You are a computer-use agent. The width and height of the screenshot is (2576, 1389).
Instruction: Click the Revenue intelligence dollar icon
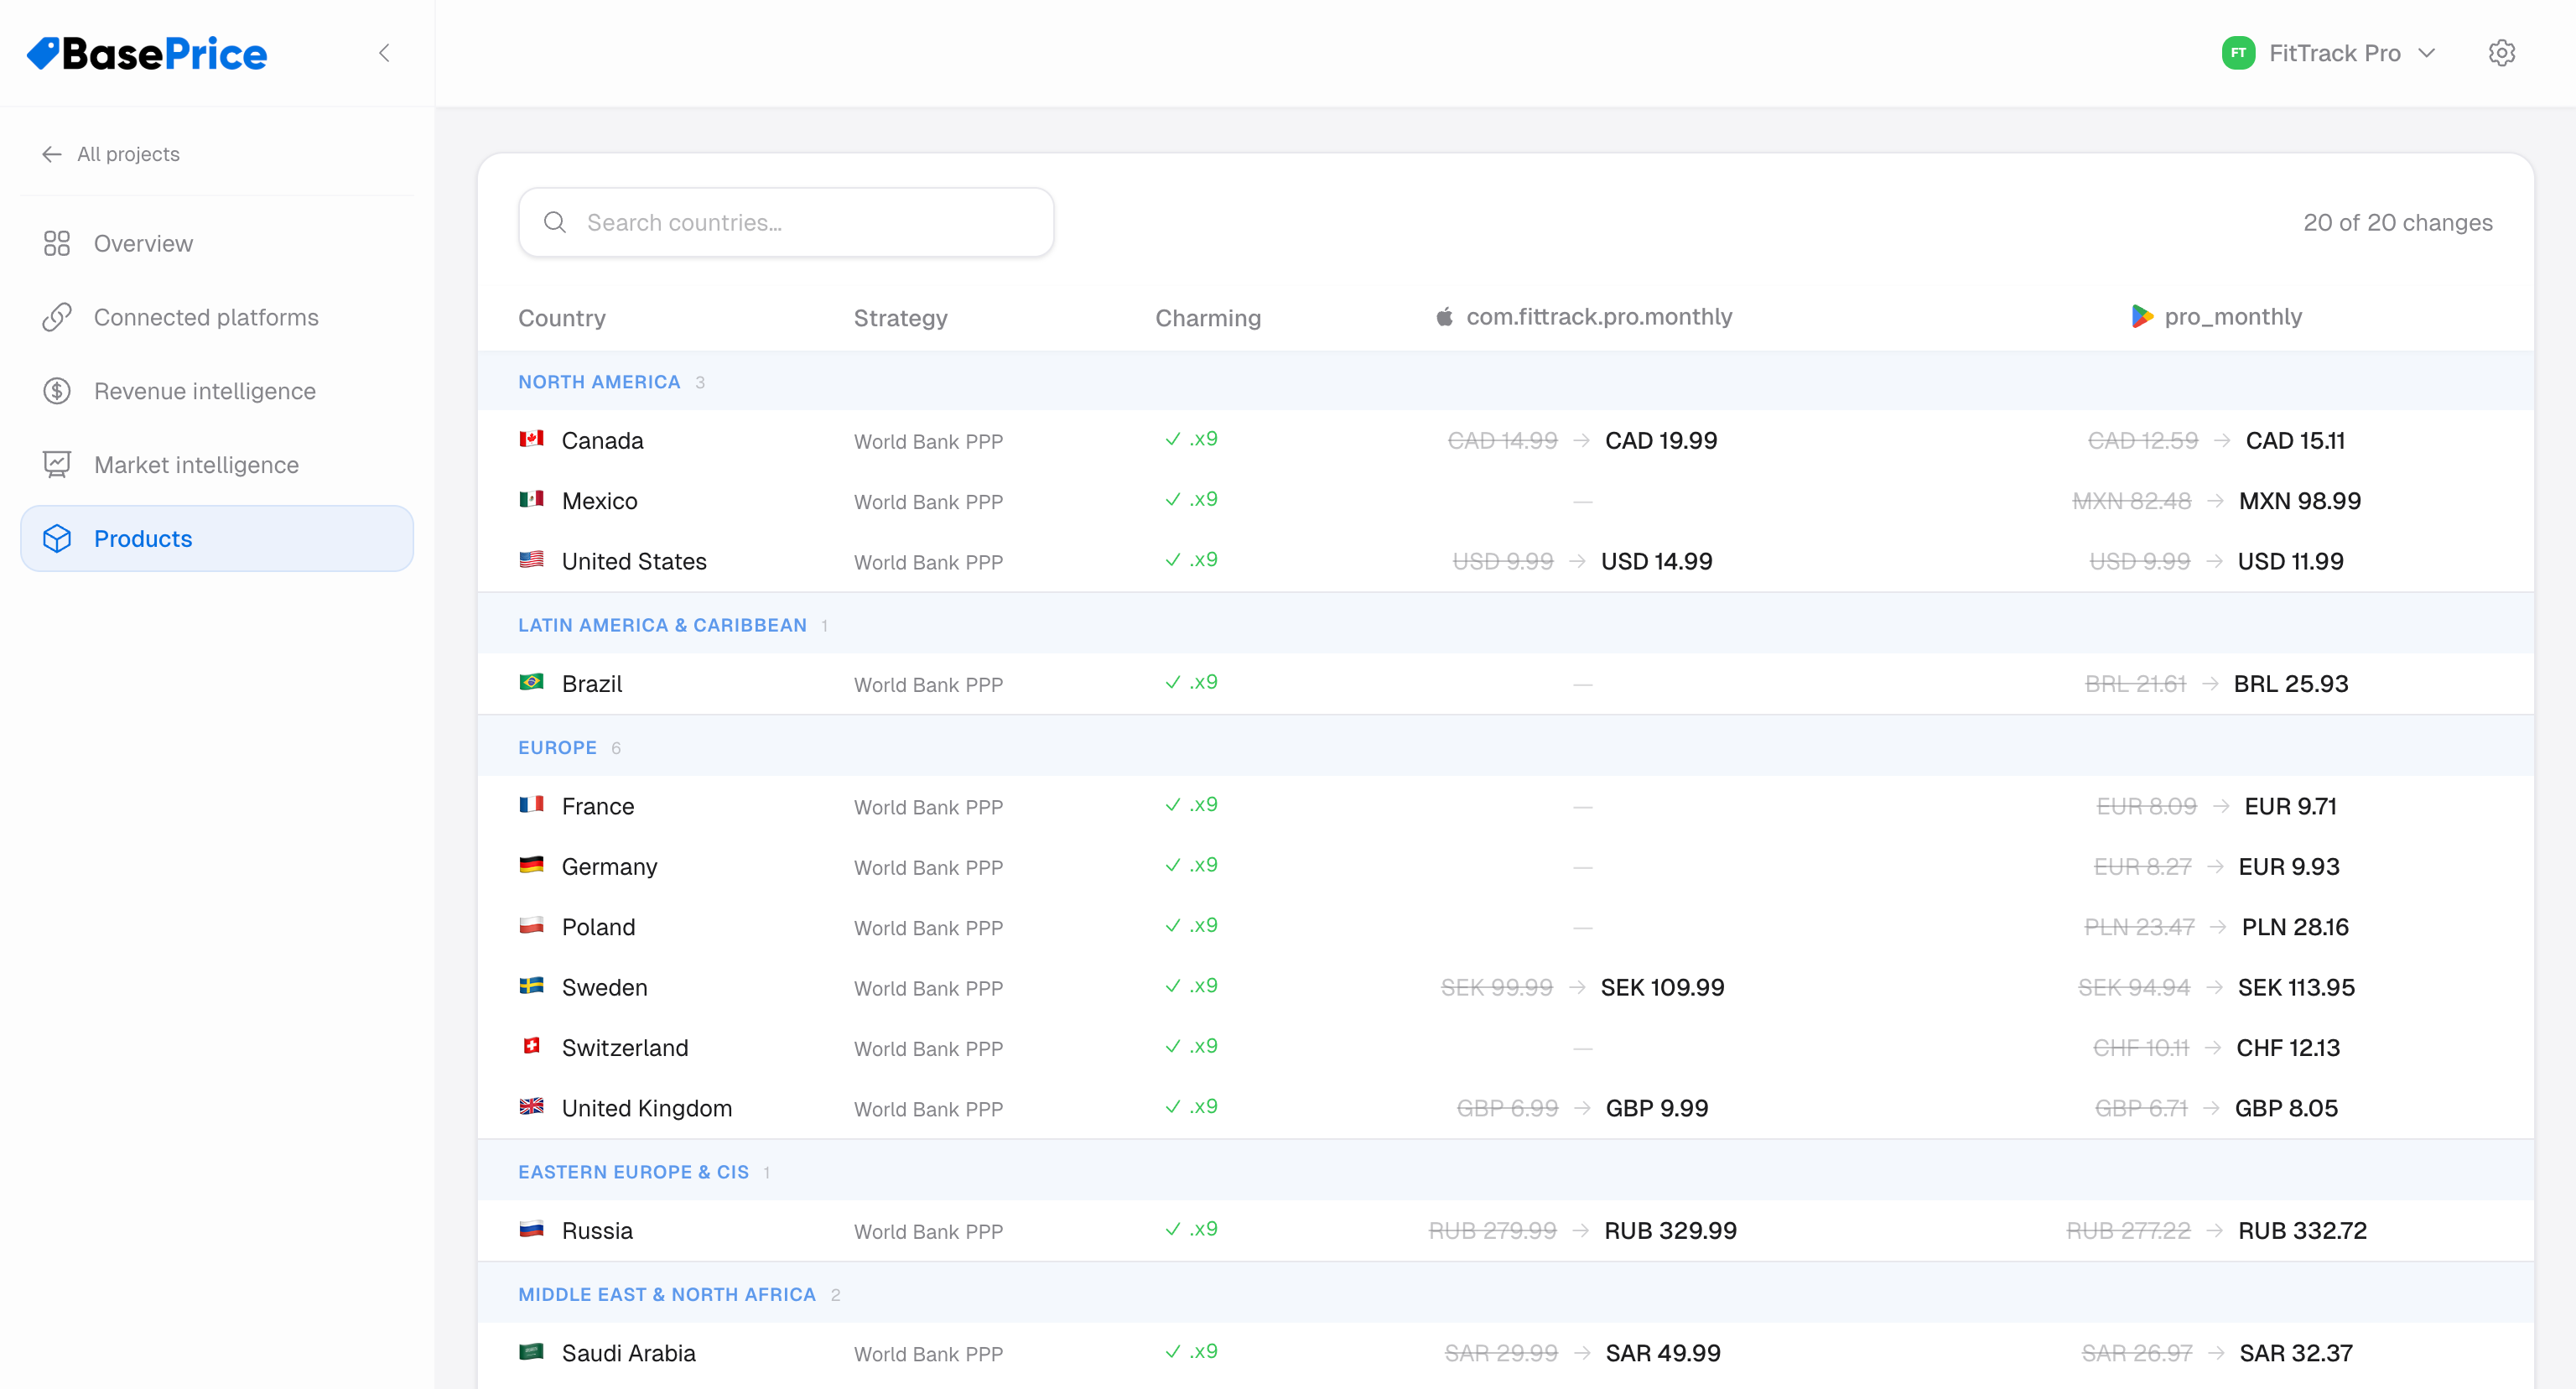point(57,391)
